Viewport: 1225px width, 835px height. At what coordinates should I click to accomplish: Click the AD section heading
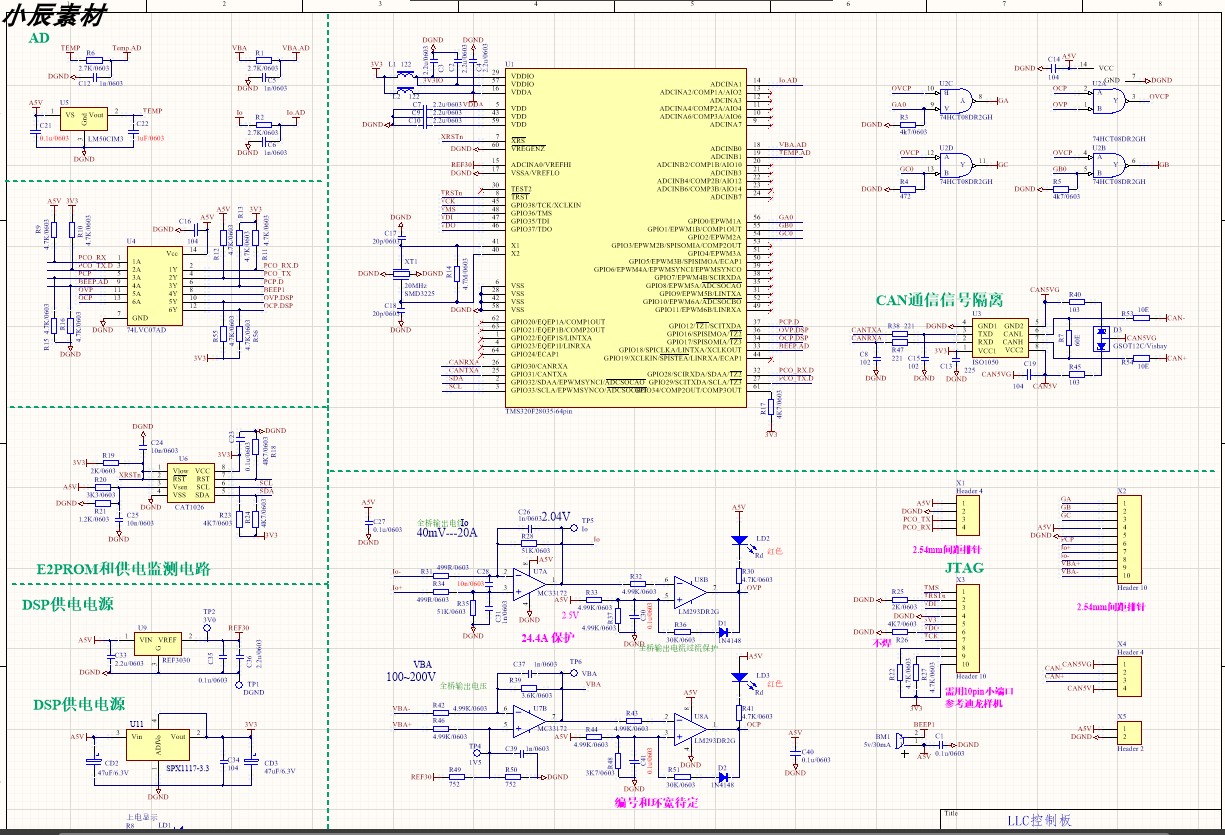pos(38,38)
